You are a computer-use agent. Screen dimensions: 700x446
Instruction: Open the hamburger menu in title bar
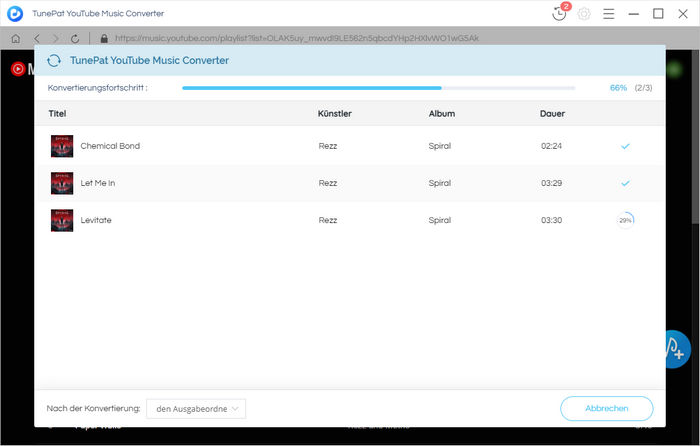(x=608, y=14)
